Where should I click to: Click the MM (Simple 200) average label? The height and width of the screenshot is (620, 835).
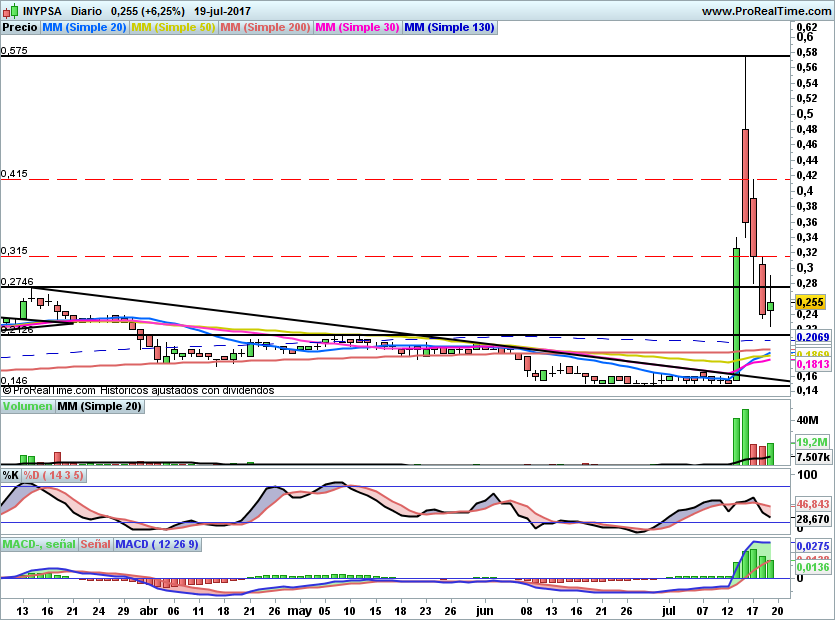(264, 28)
